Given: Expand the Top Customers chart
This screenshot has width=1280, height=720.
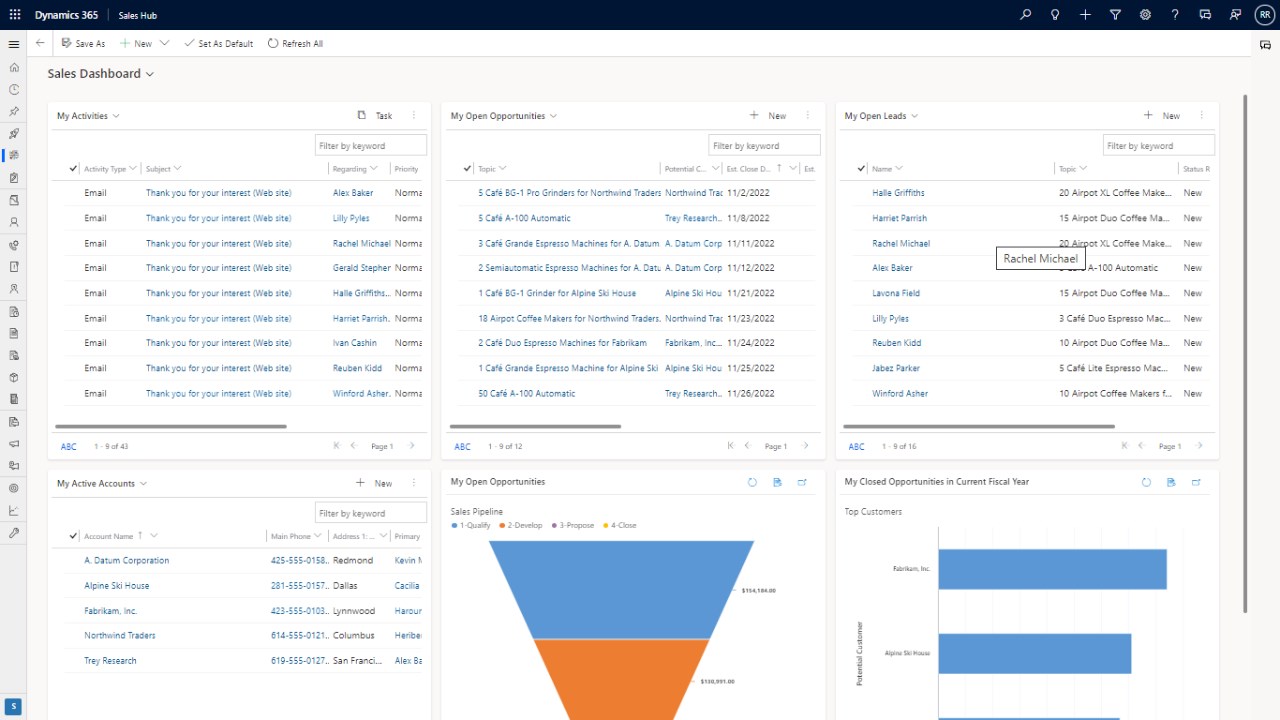Looking at the screenshot, I should [1196, 482].
